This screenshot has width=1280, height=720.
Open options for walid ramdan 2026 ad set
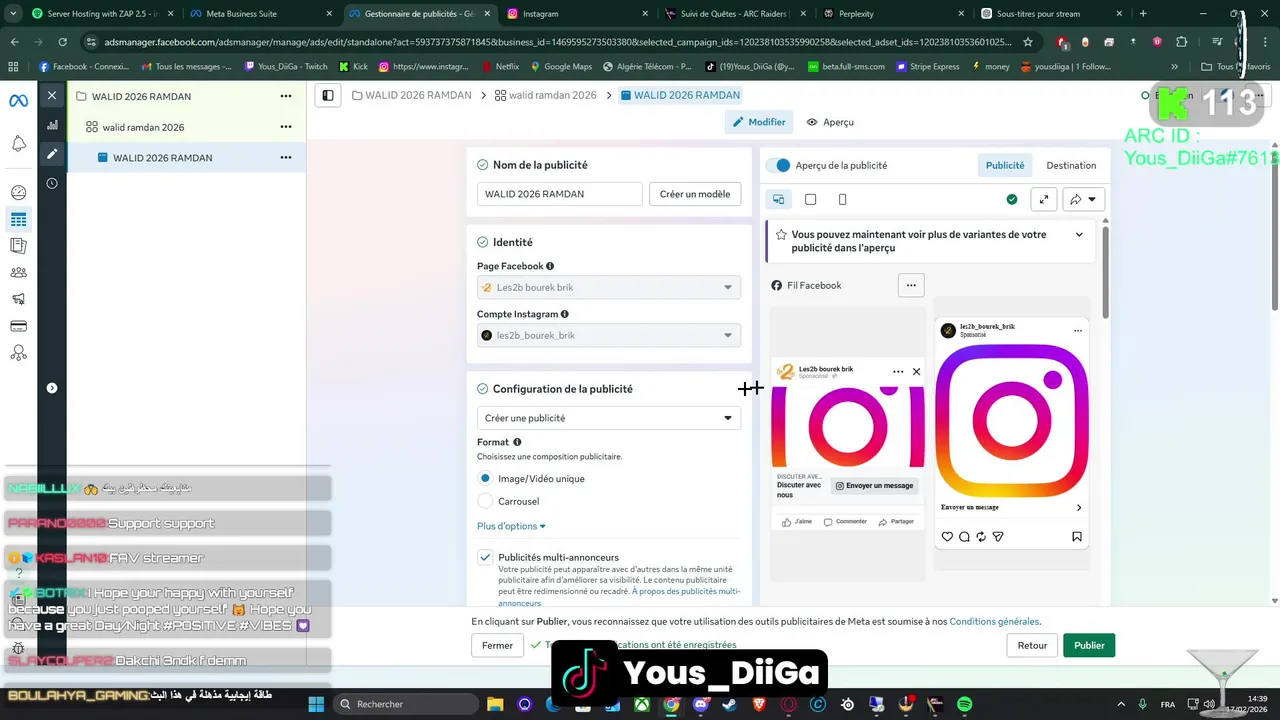point(286,127)
